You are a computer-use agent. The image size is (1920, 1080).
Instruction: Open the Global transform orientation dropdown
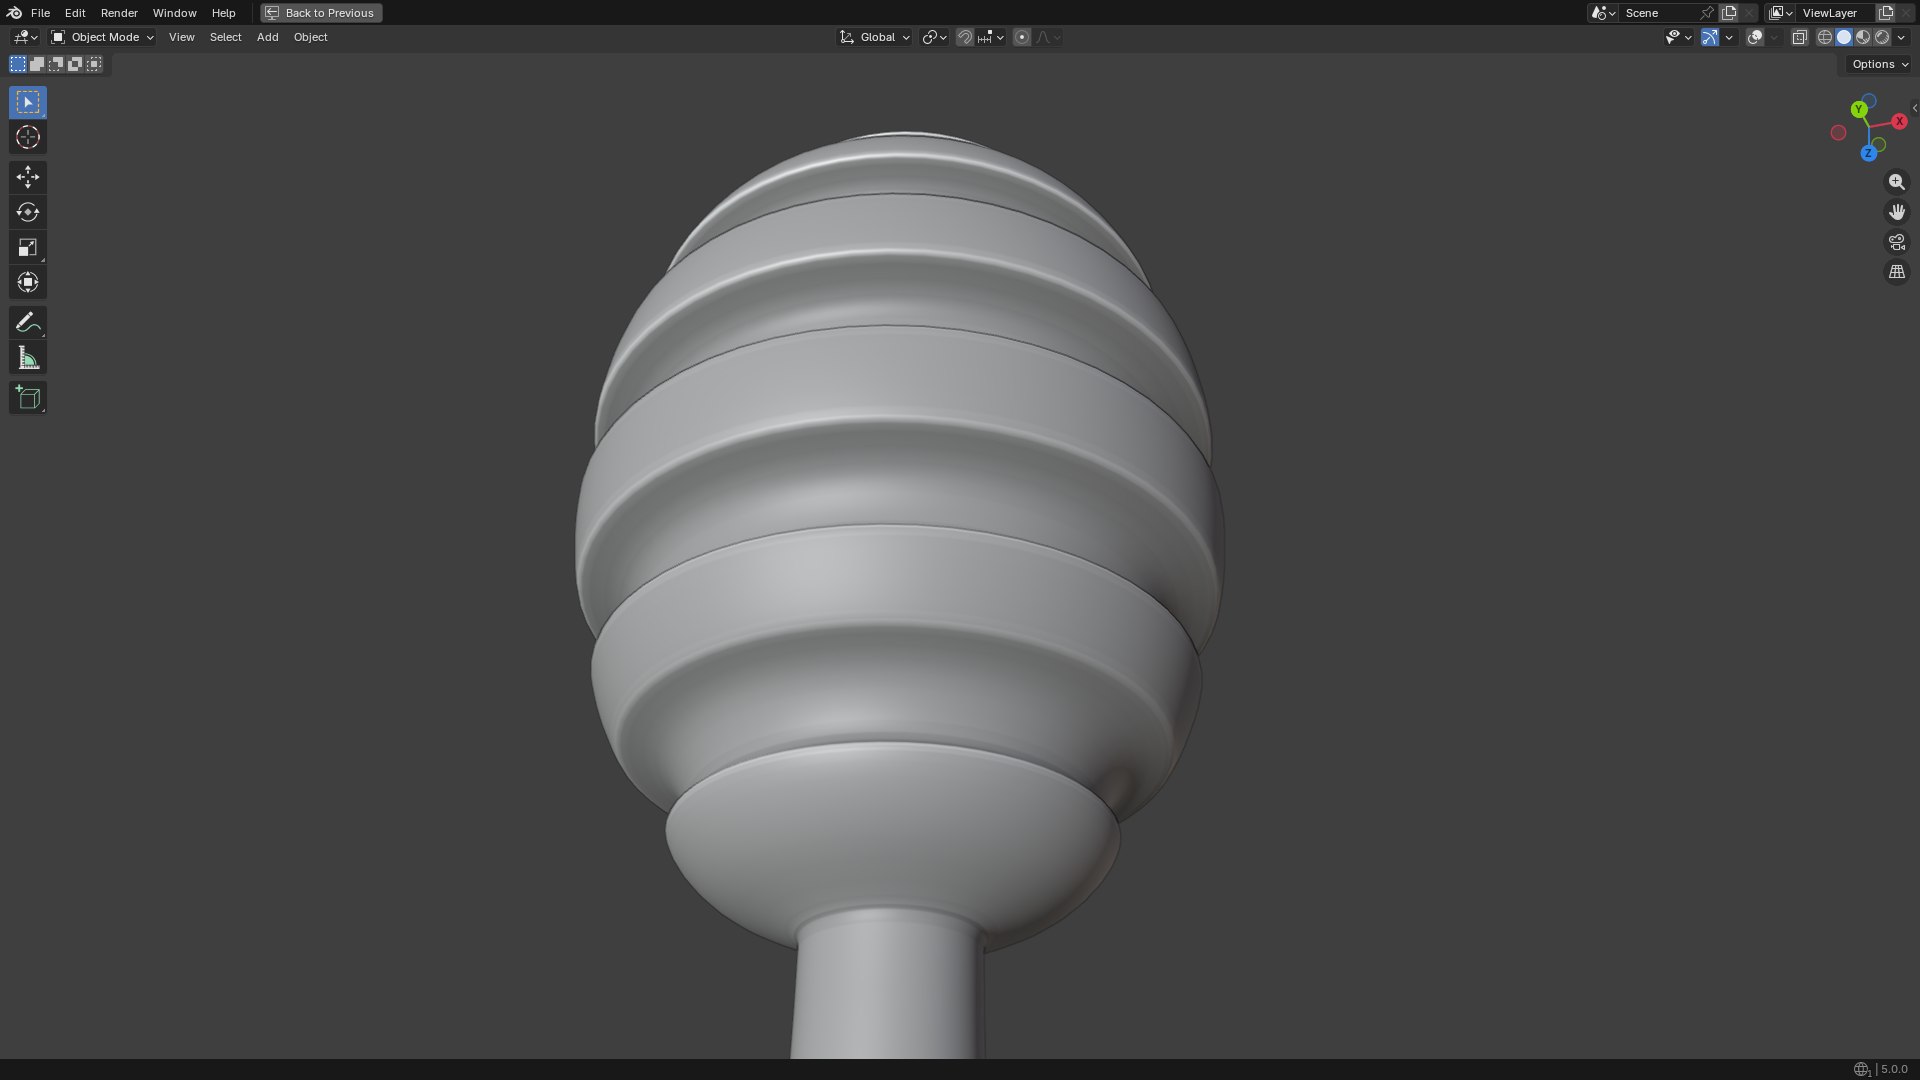874,37
